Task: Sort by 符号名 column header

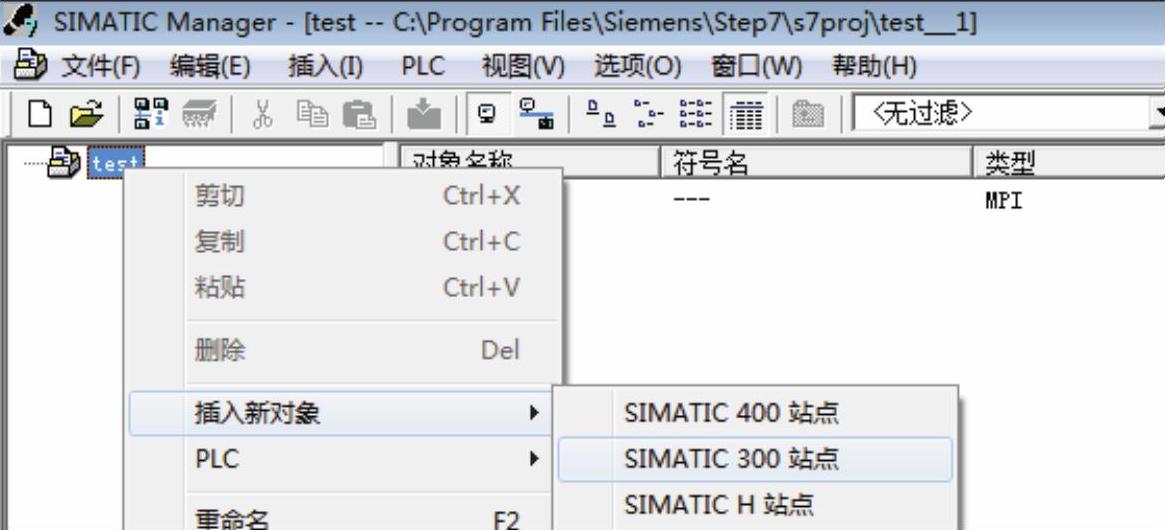Action: tap(817, 162)
